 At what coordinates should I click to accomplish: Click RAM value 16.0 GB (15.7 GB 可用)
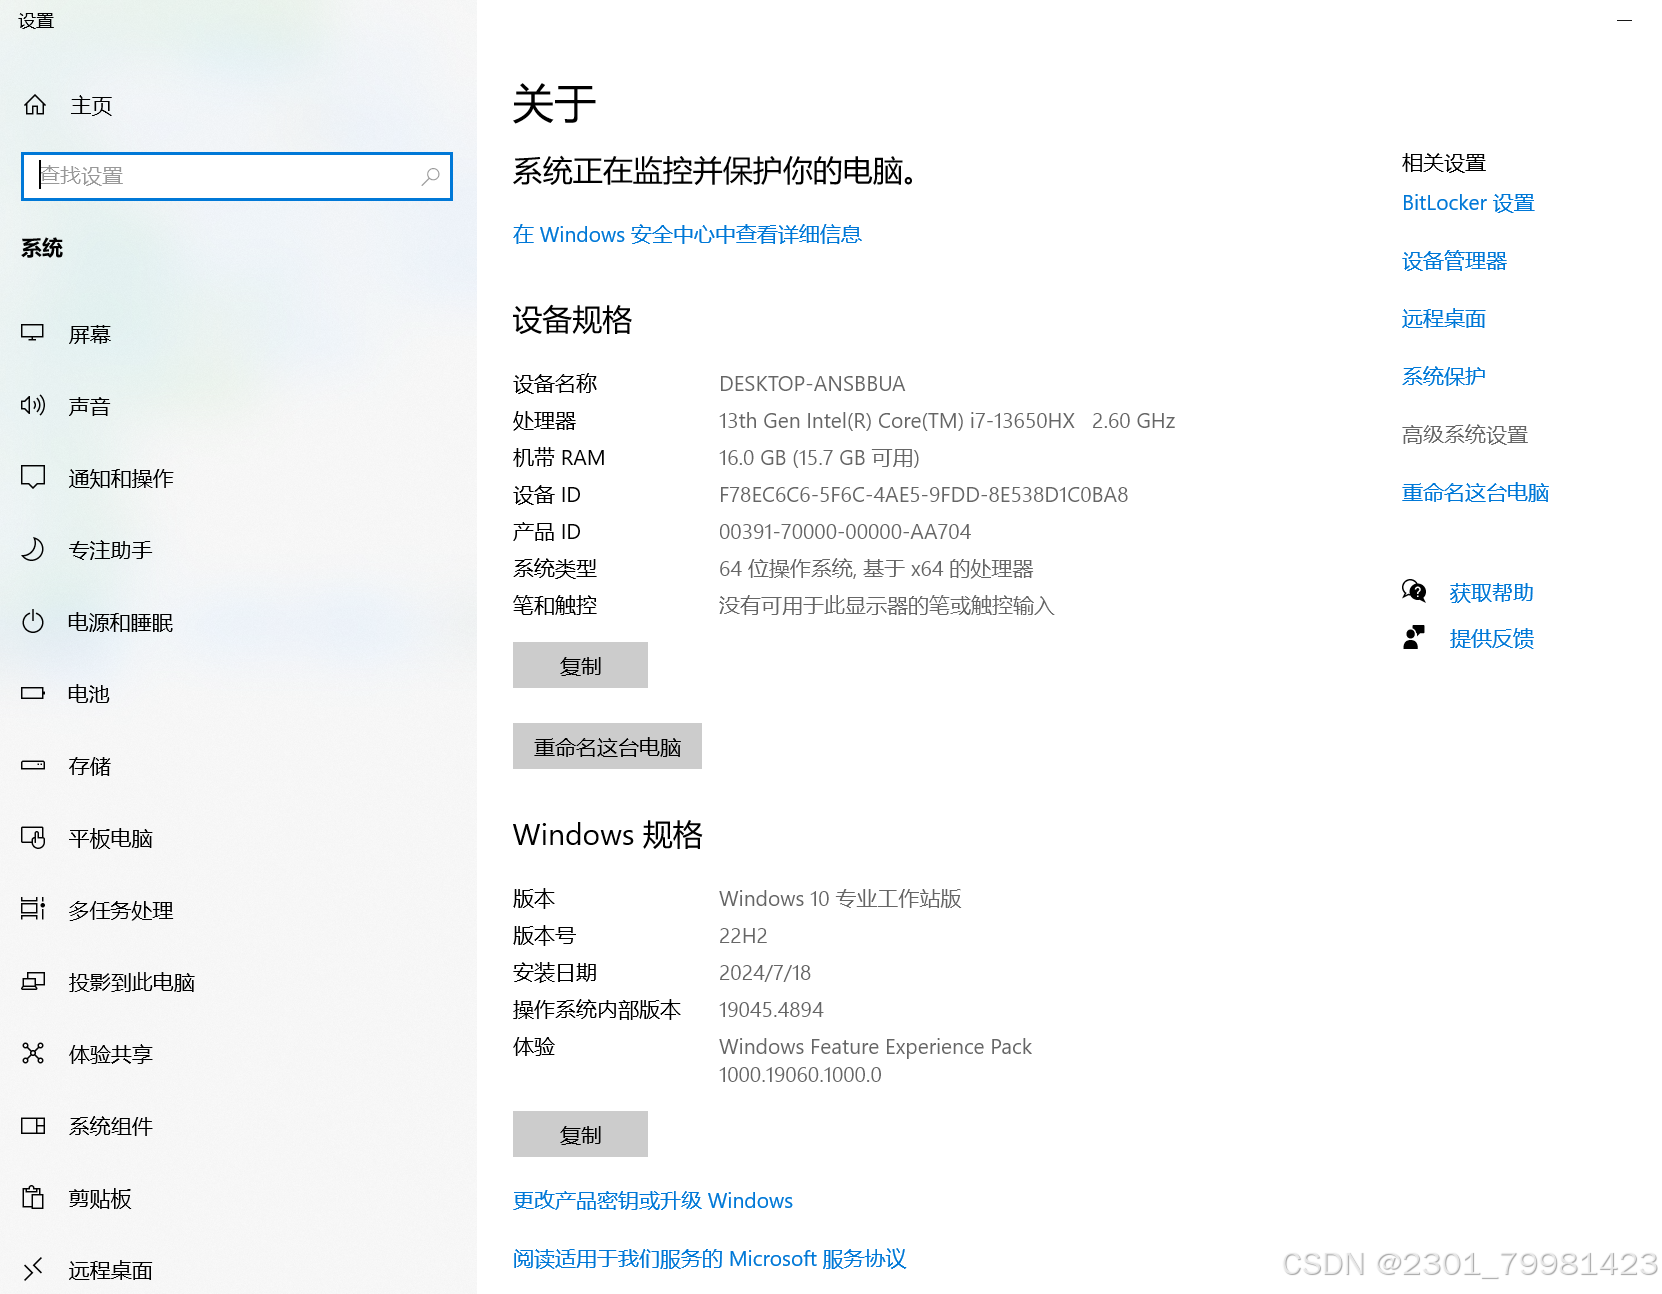click(x=819, y=458)
